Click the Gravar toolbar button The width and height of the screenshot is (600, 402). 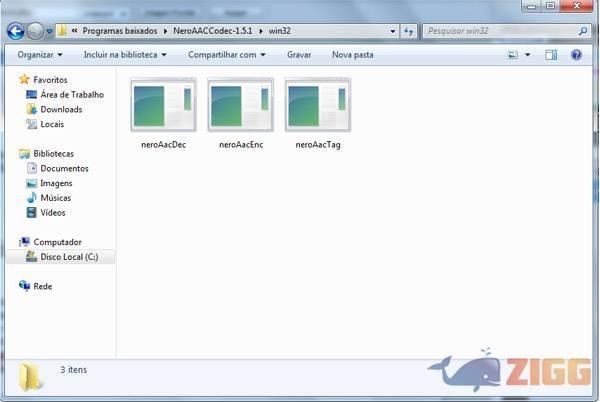click(x=299, y=55)
